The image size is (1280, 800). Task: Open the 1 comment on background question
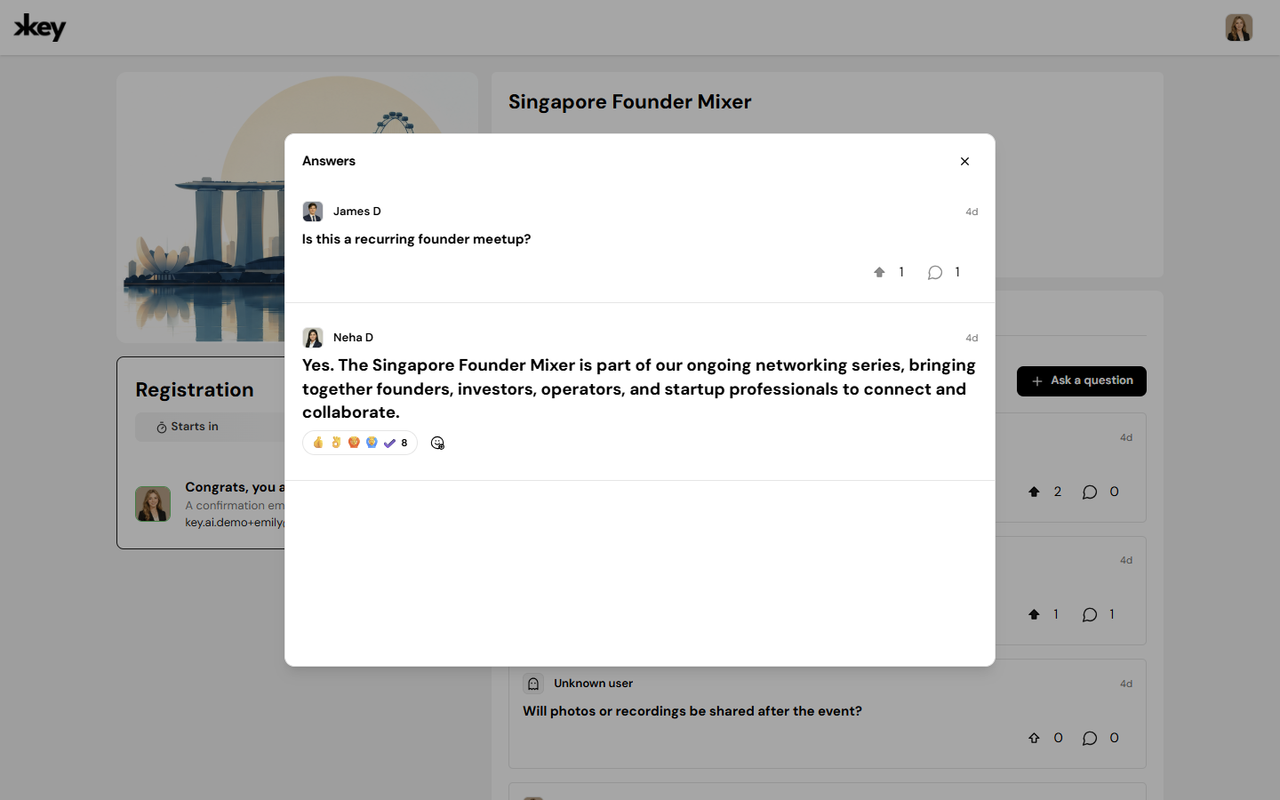[1090, 615]
